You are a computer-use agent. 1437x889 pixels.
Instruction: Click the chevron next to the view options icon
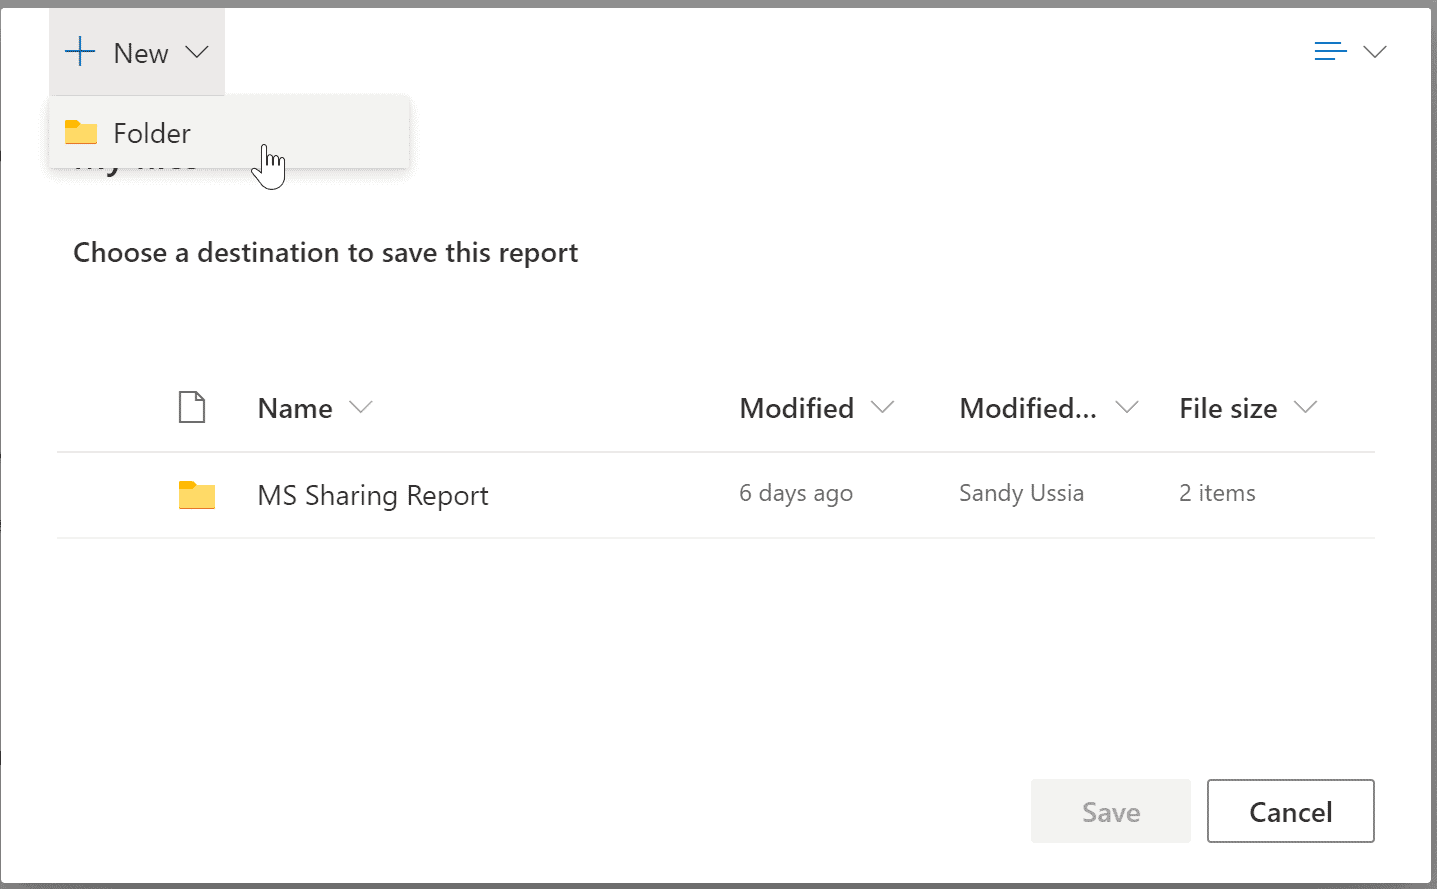tap(1377, 51)
